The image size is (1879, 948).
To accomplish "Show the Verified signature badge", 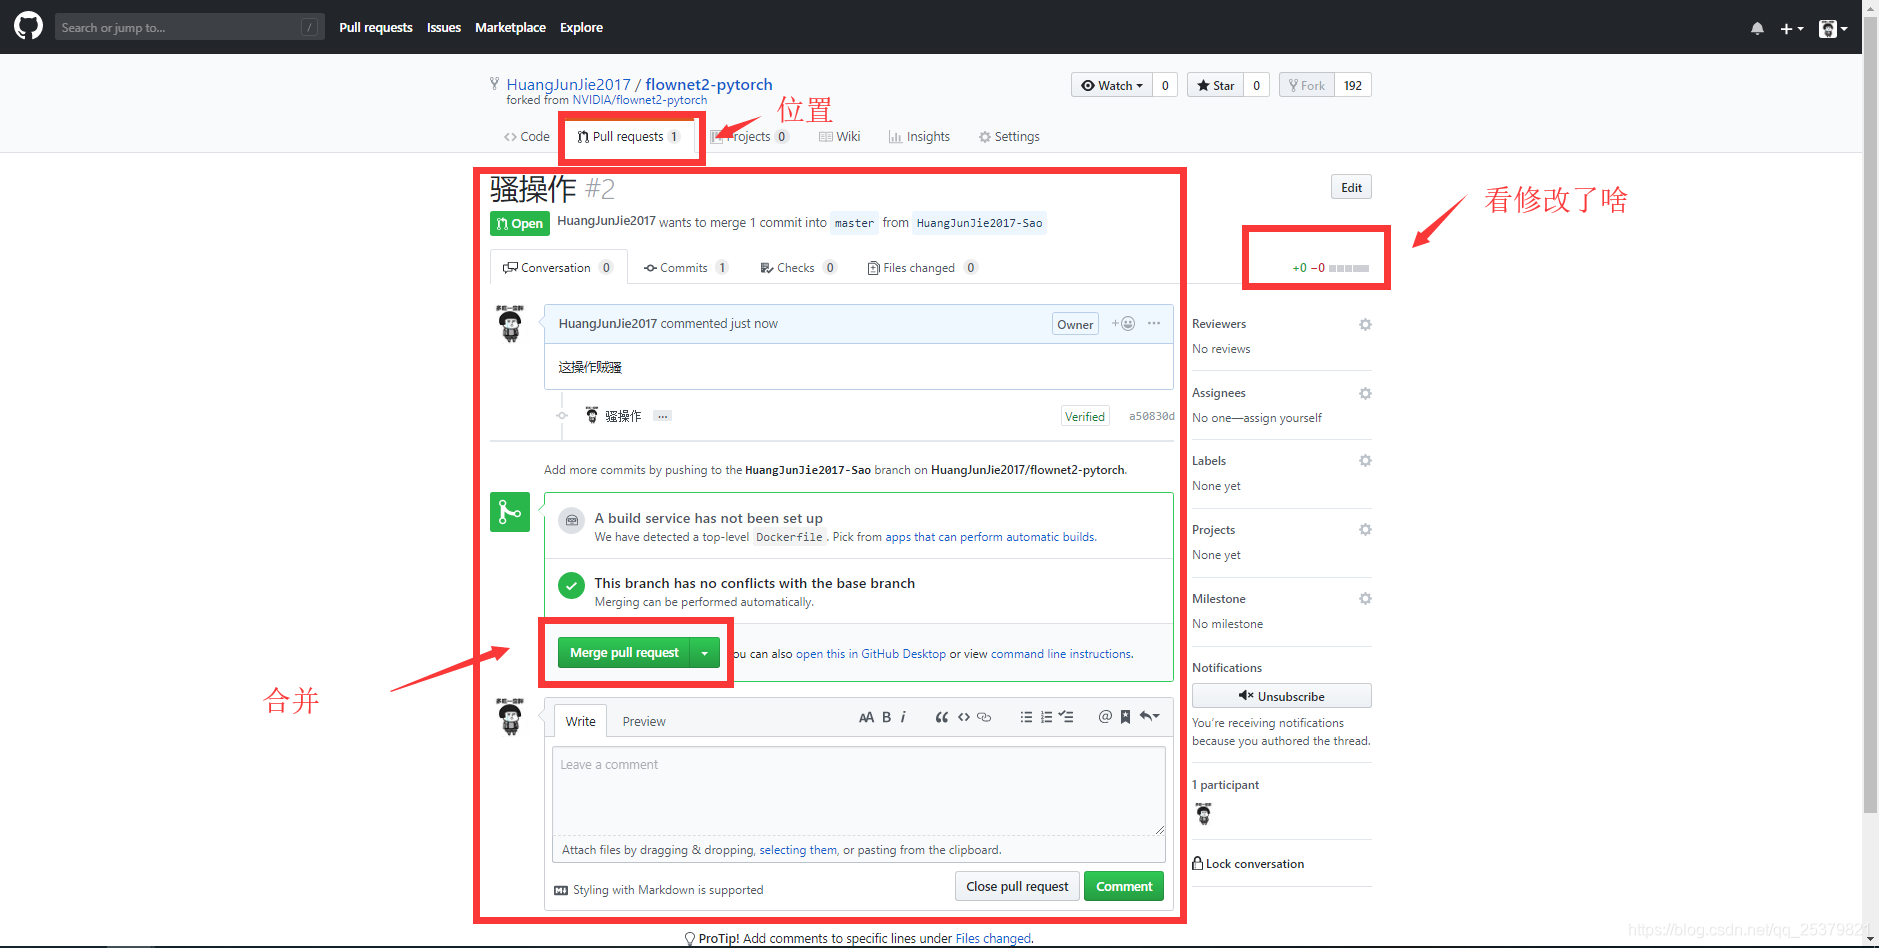I will (1084, 416).
